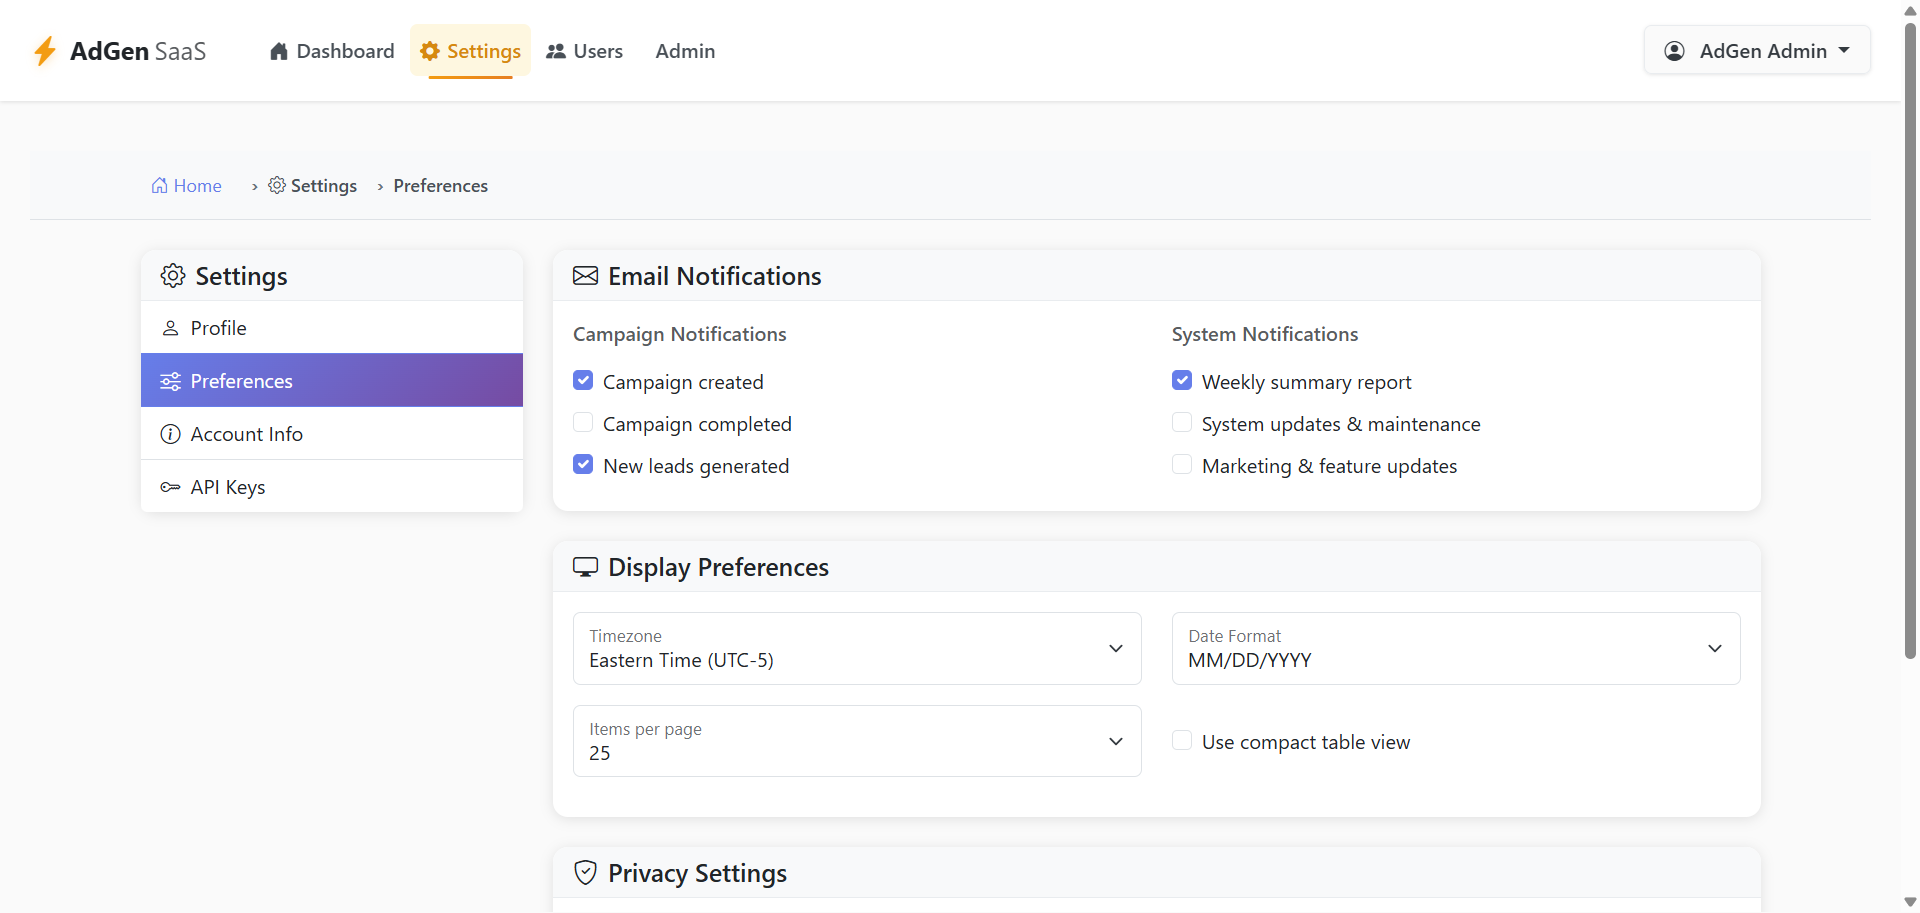This screenshot has height=913, width=1920.
Task: Click the scrollbar up arrow
Action: pos(1910,10)
